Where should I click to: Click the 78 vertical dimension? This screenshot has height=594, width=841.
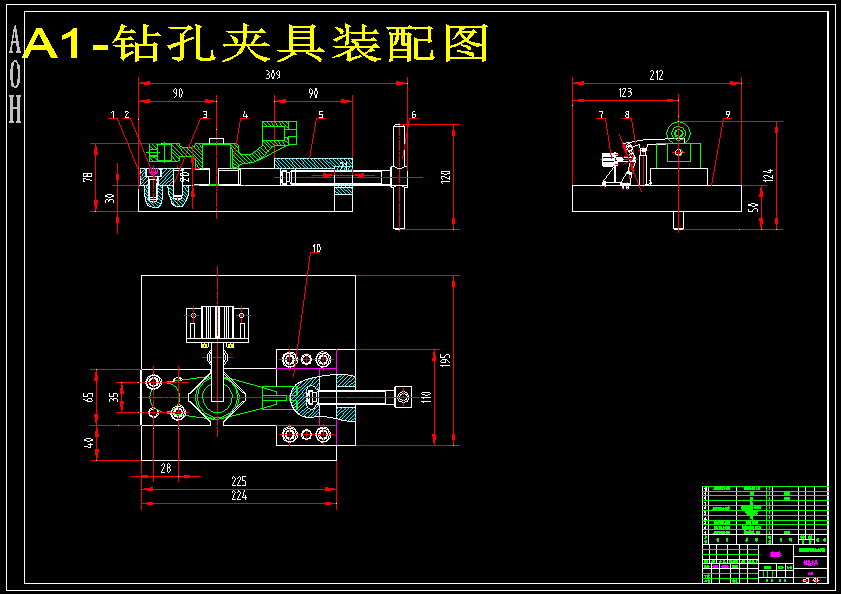pyautogui.click(x=88, y=177)
